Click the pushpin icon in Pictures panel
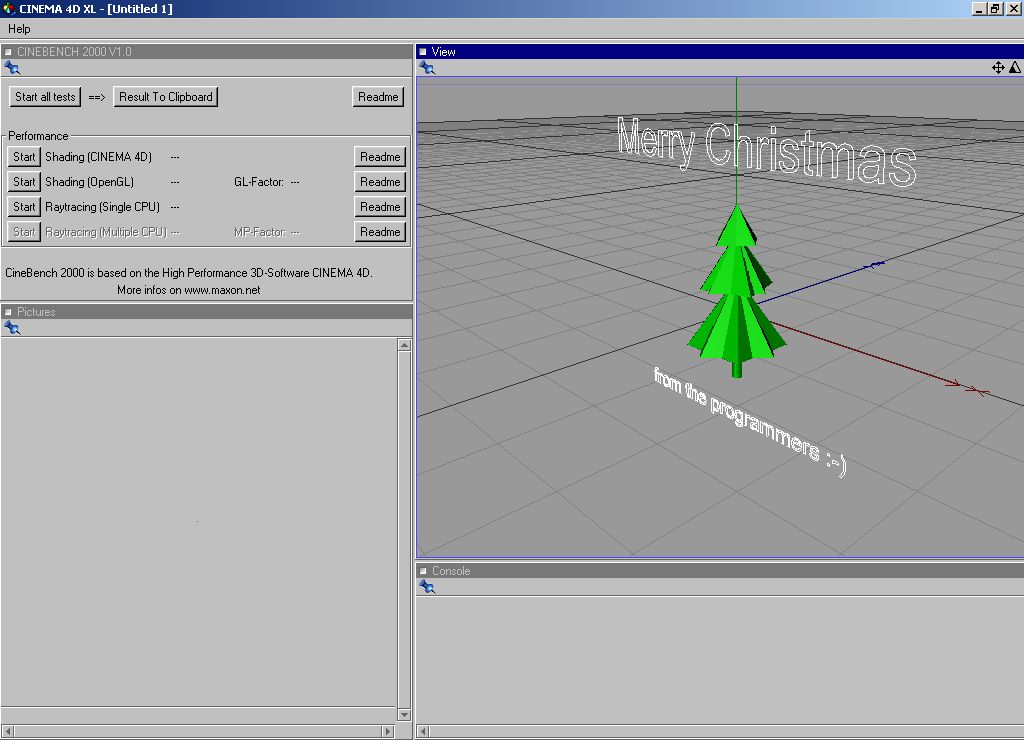This screenshot has width=1024, height=740. click(12, 328)
